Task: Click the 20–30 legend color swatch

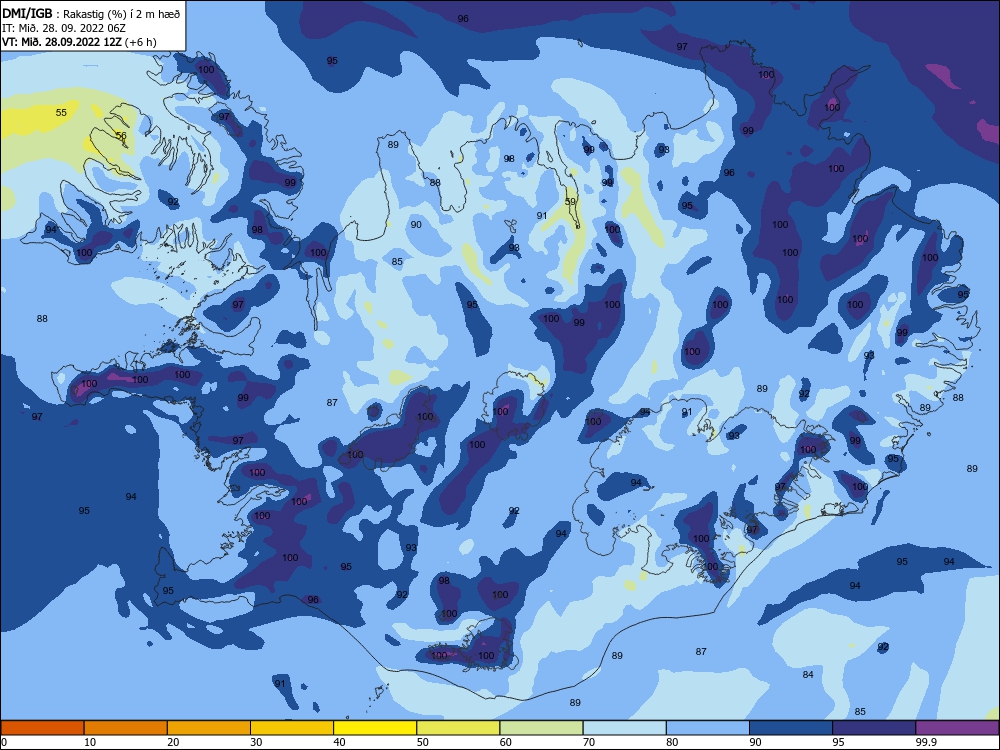Action: point(209,728)
